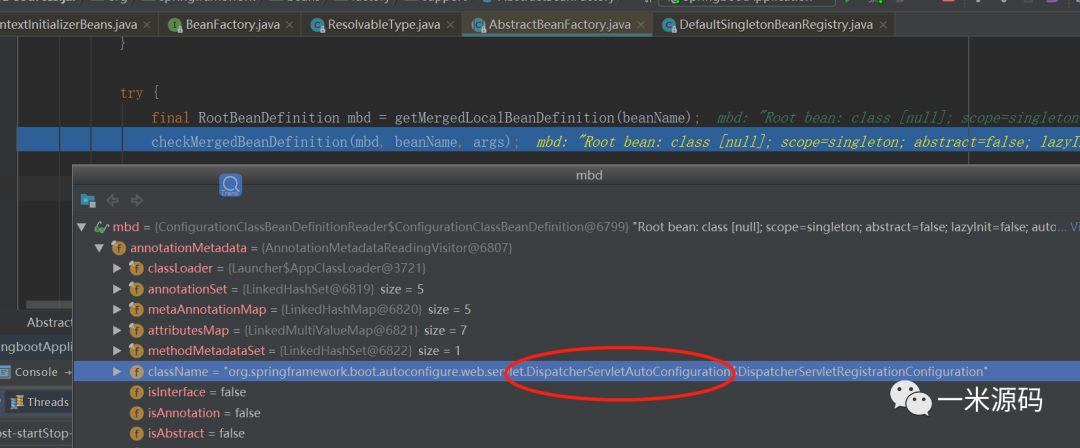Viewport: 1080px width, 448px height.
Task: Expand the className node
Action: pos(118,371)
